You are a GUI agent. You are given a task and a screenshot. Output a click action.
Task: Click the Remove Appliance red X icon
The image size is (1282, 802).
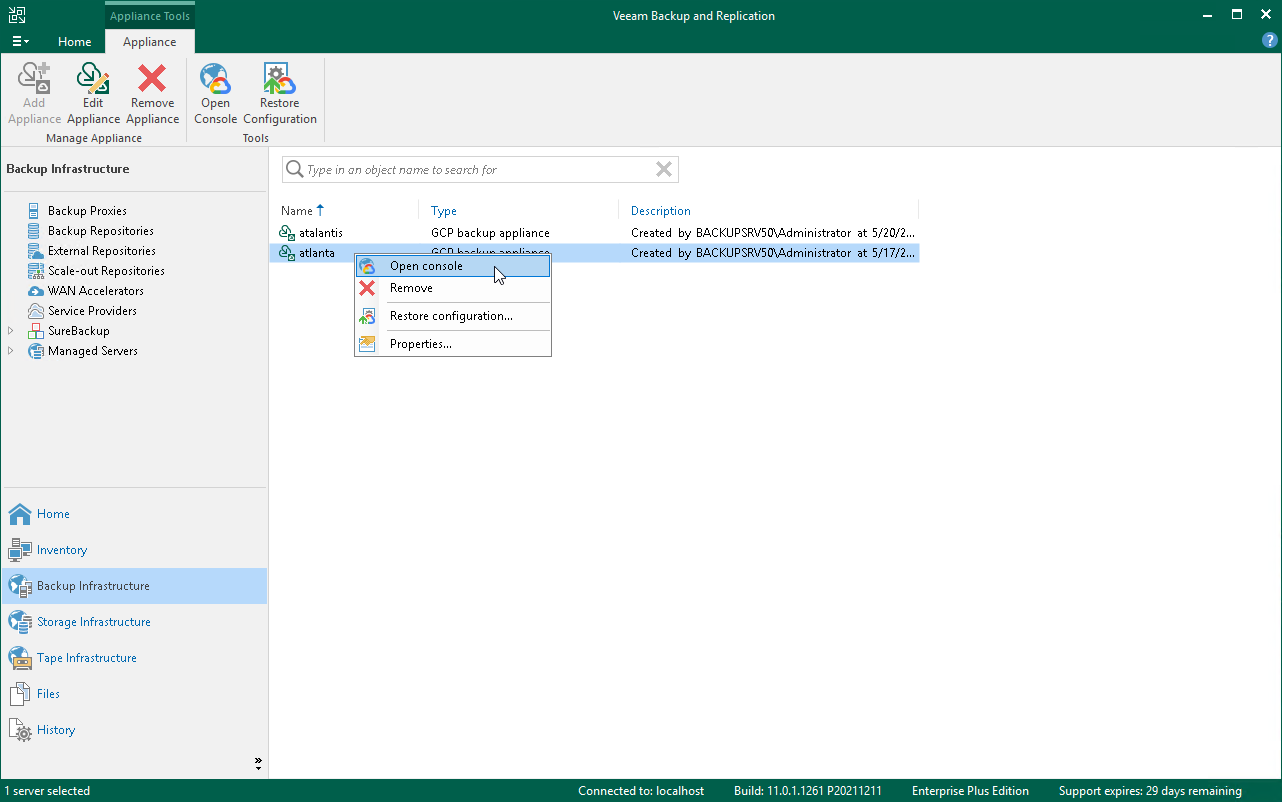coord(152,79)
